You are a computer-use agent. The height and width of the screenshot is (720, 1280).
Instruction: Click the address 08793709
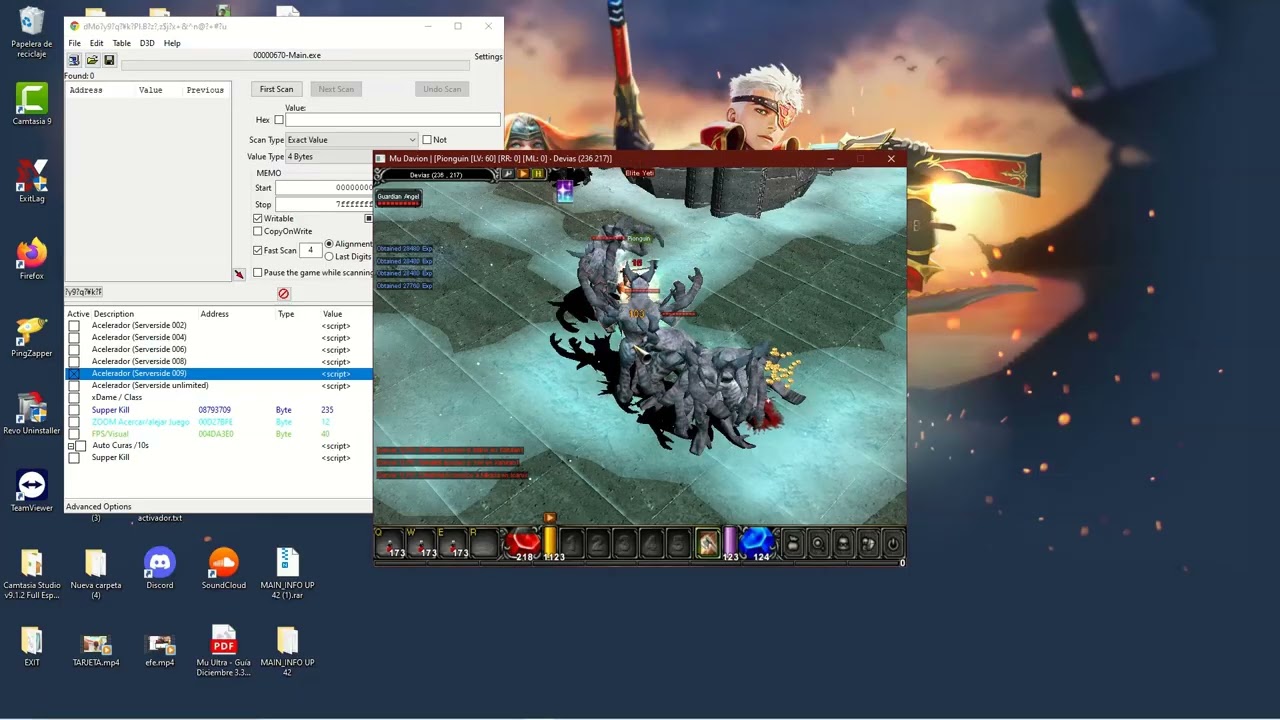tap(214, 410)
